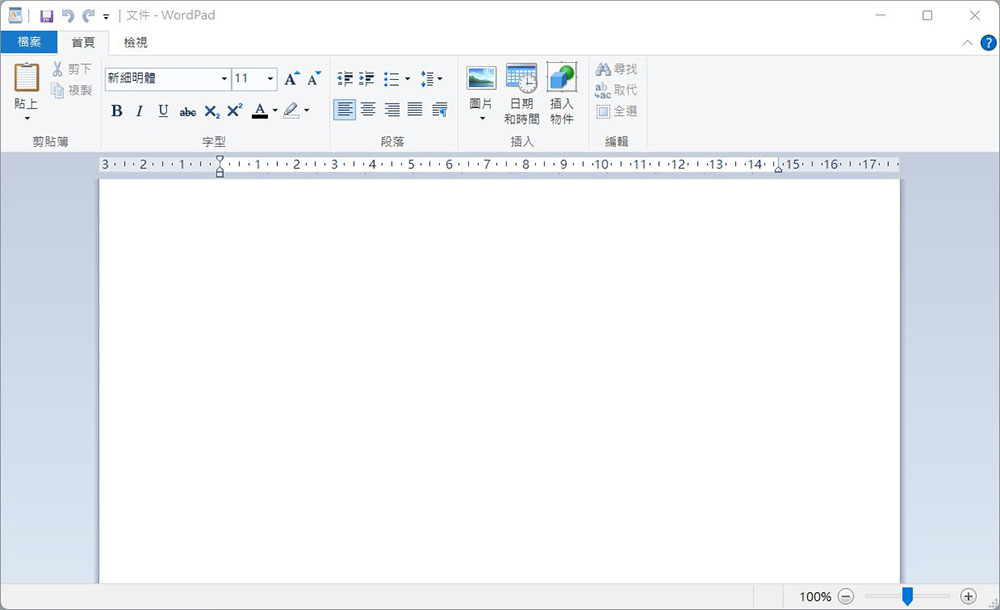Toggle underline formatting
This screenshot has width=1000, height=610.
(163, 111)
